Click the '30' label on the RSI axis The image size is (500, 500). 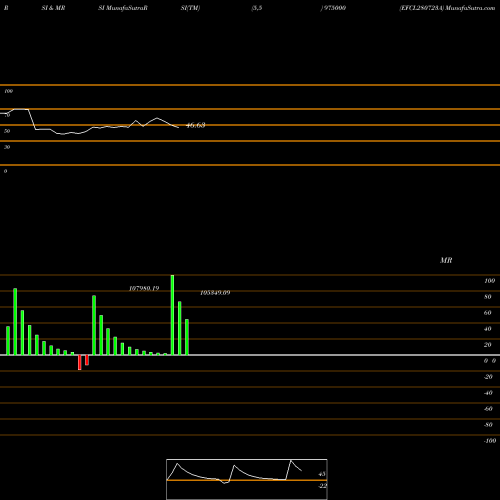(x=7, y=147)
